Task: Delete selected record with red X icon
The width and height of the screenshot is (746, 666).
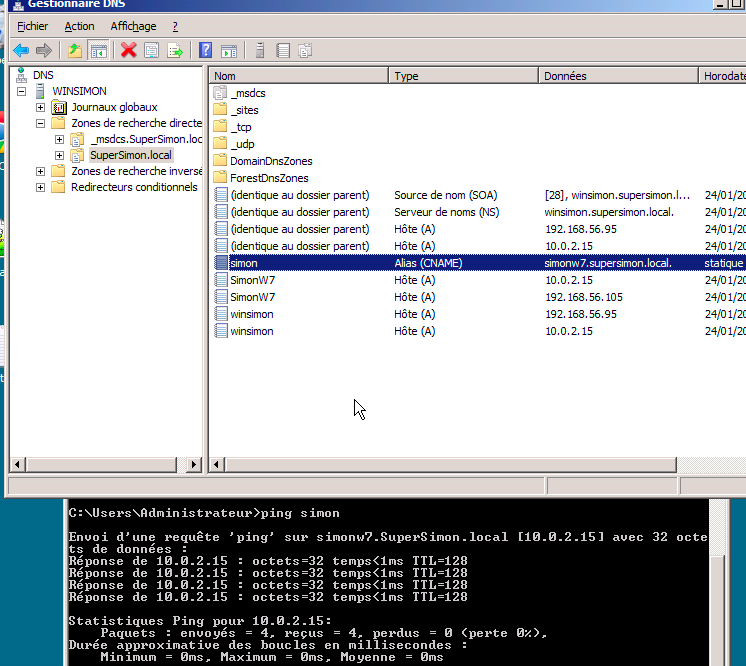Action: [x=128, y=50]
